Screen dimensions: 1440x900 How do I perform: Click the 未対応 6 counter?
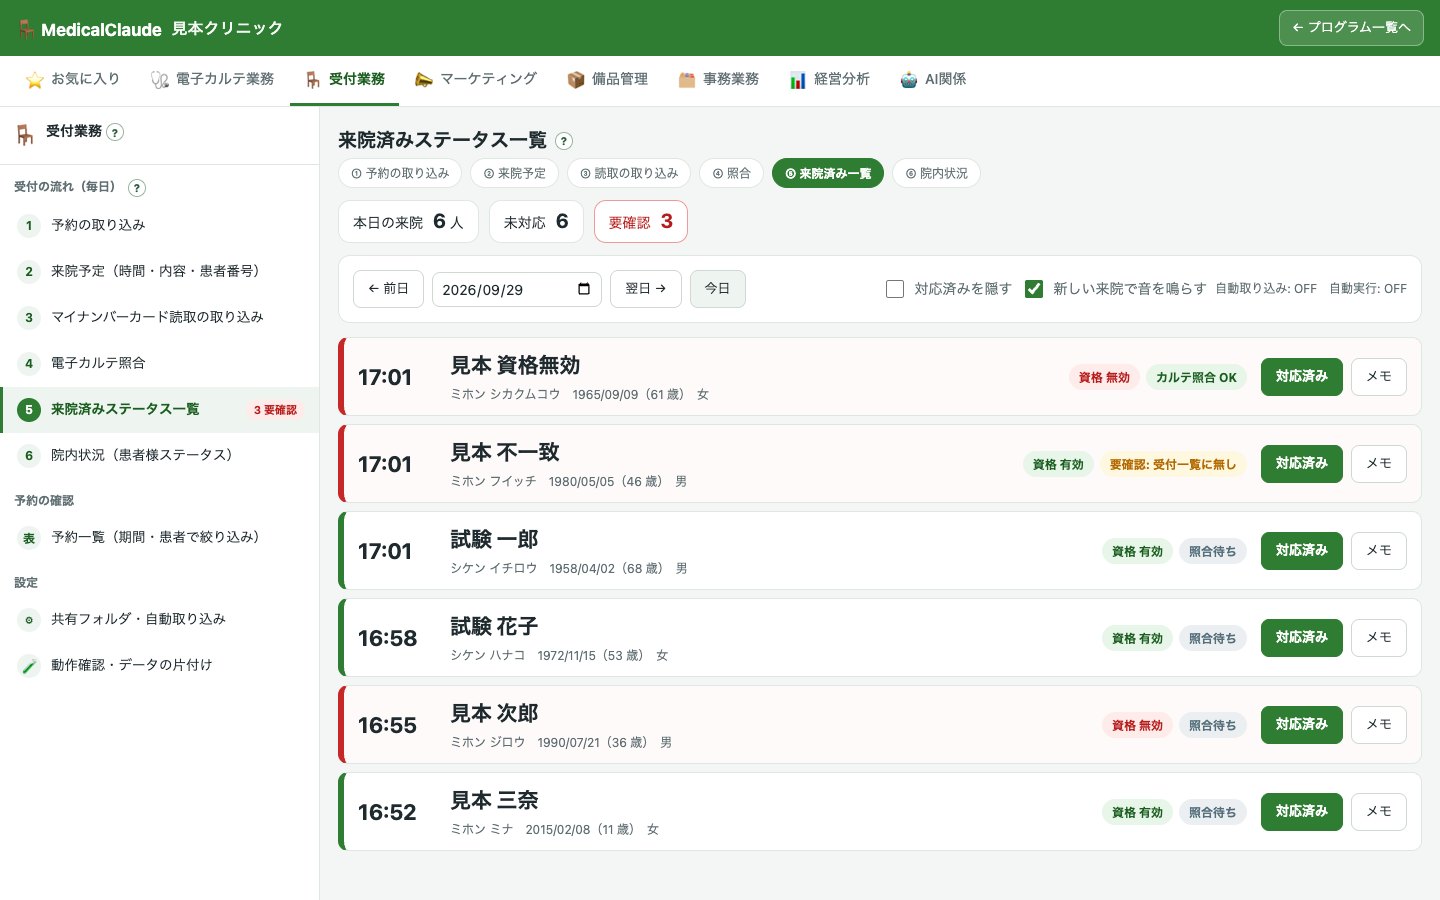click(x=536, y=222)
